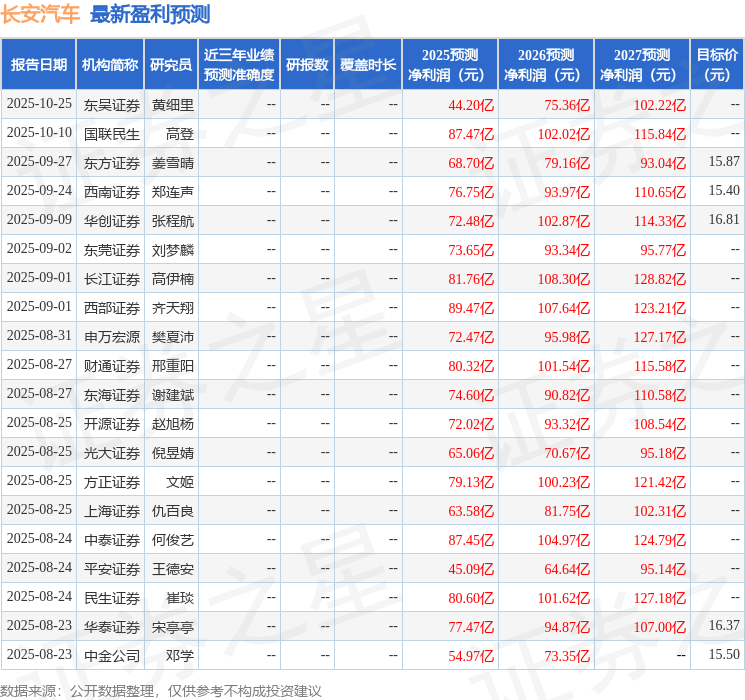Click target price 15.40

(x=725, y=191)
